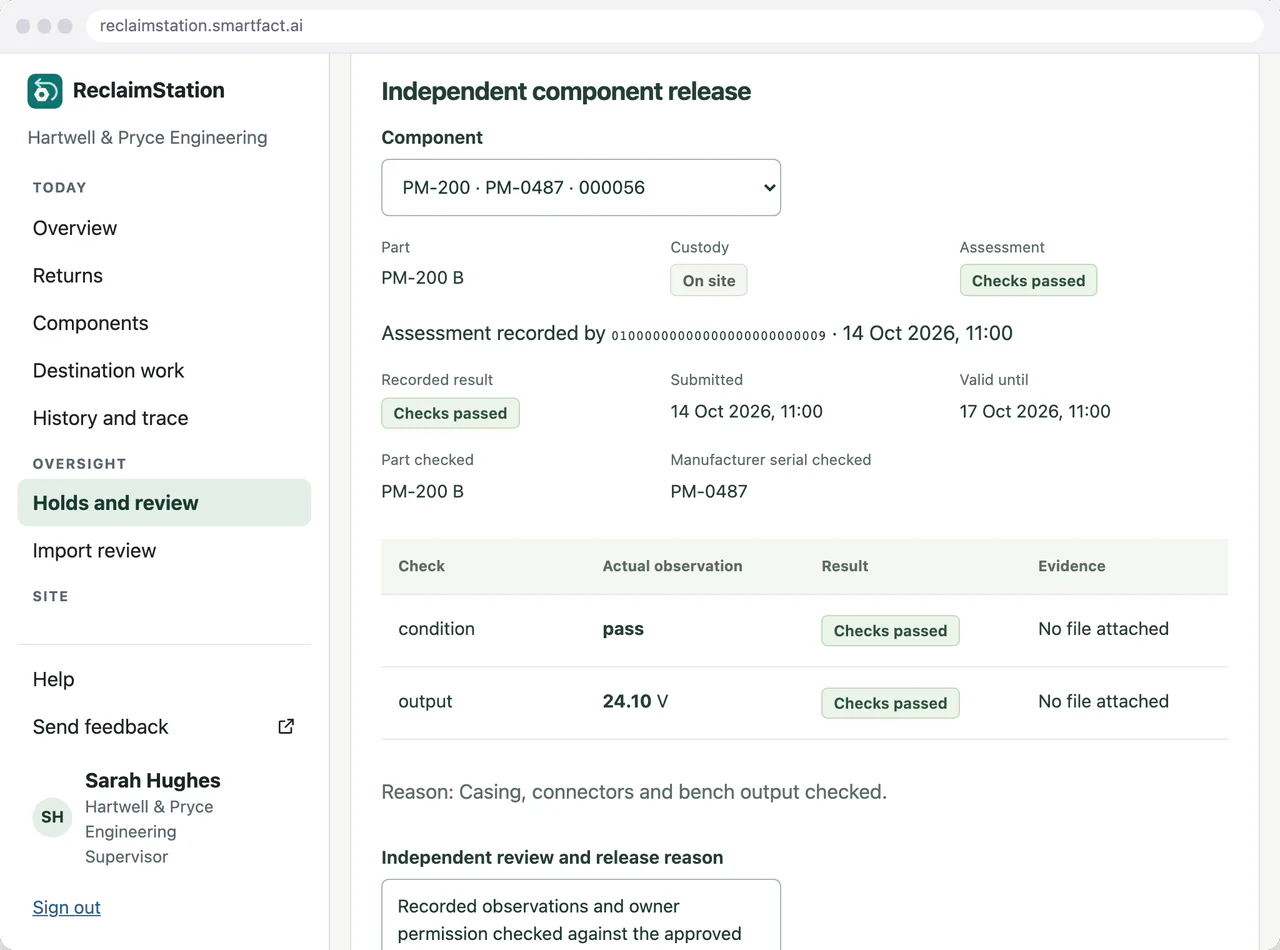Click the Part checked value PM-200 B

(423, 491)
